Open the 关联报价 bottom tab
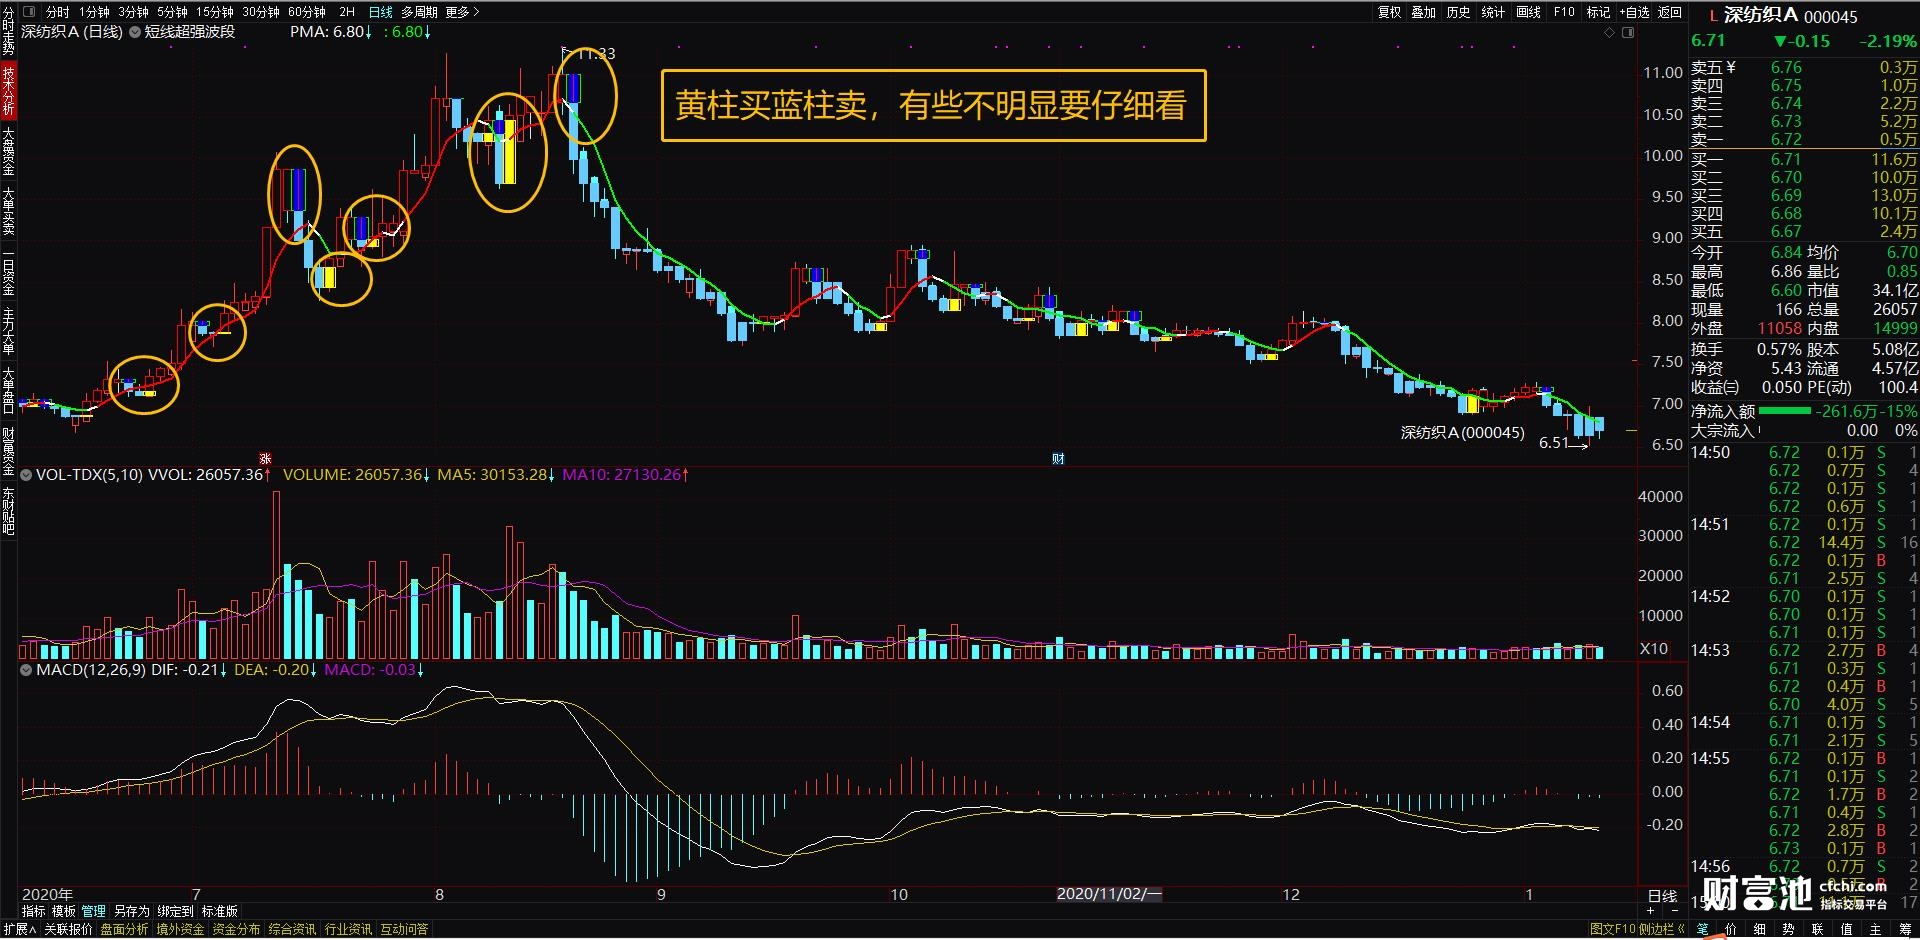The width and height of the screenshot is (1920, 940). [68, 929]
